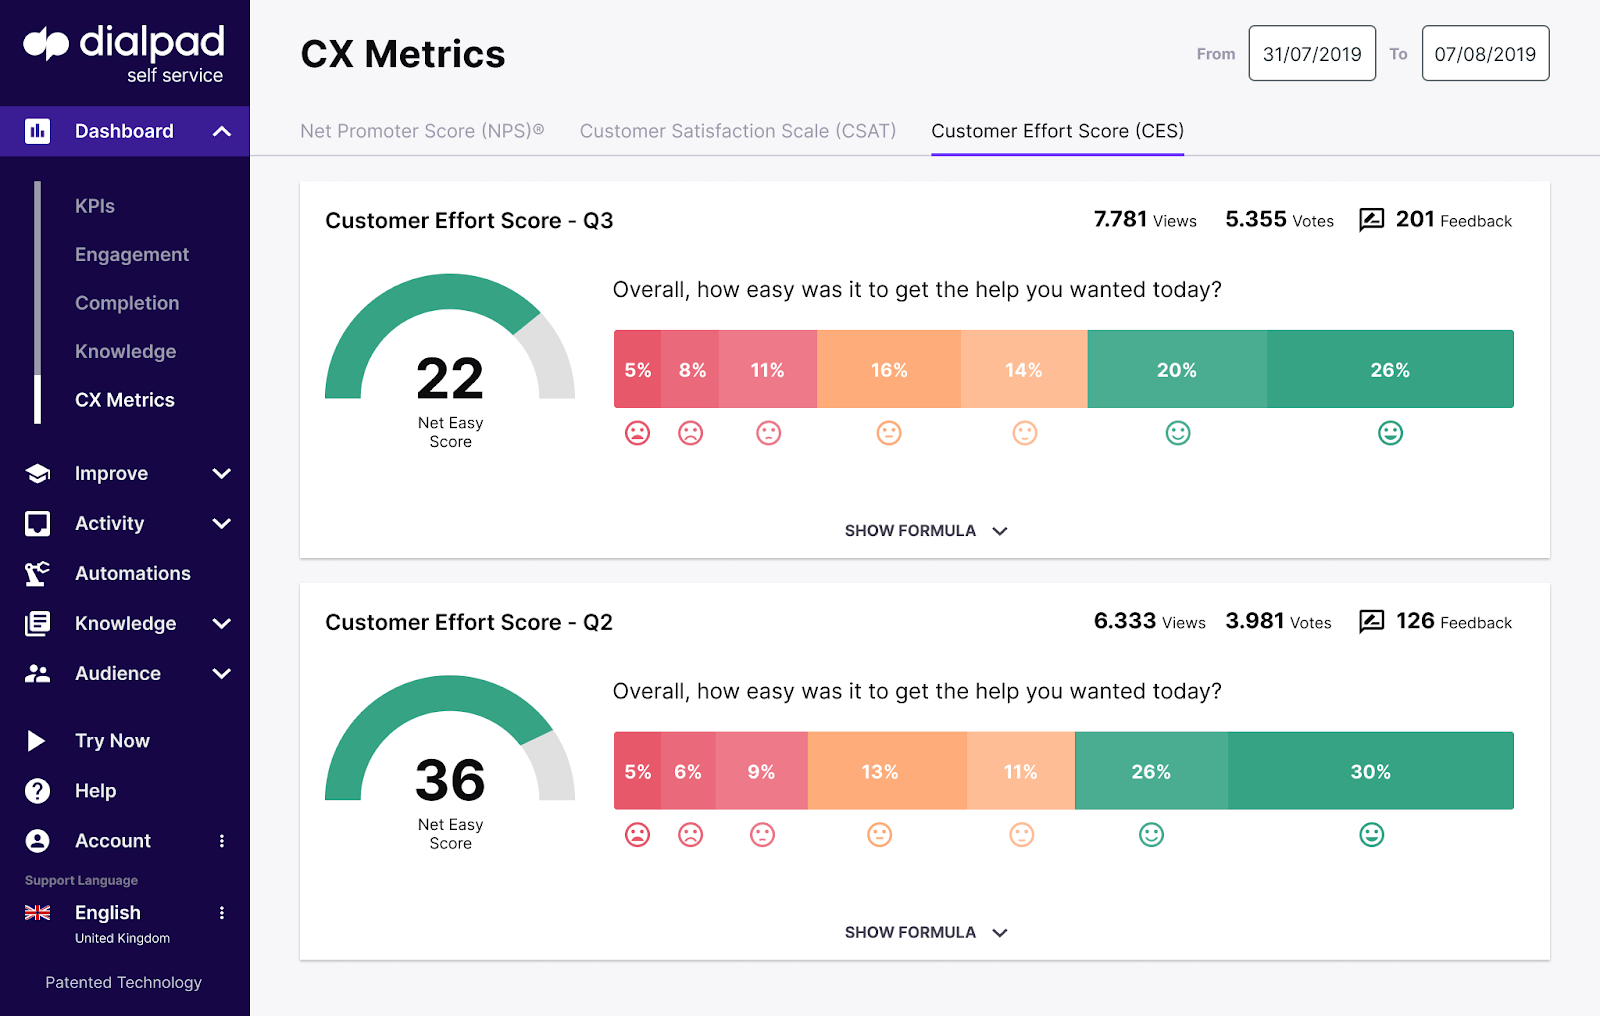The image size is (1600, 1016).
Task: Click the Improve graduation cap icon
Action: [38, 474]
